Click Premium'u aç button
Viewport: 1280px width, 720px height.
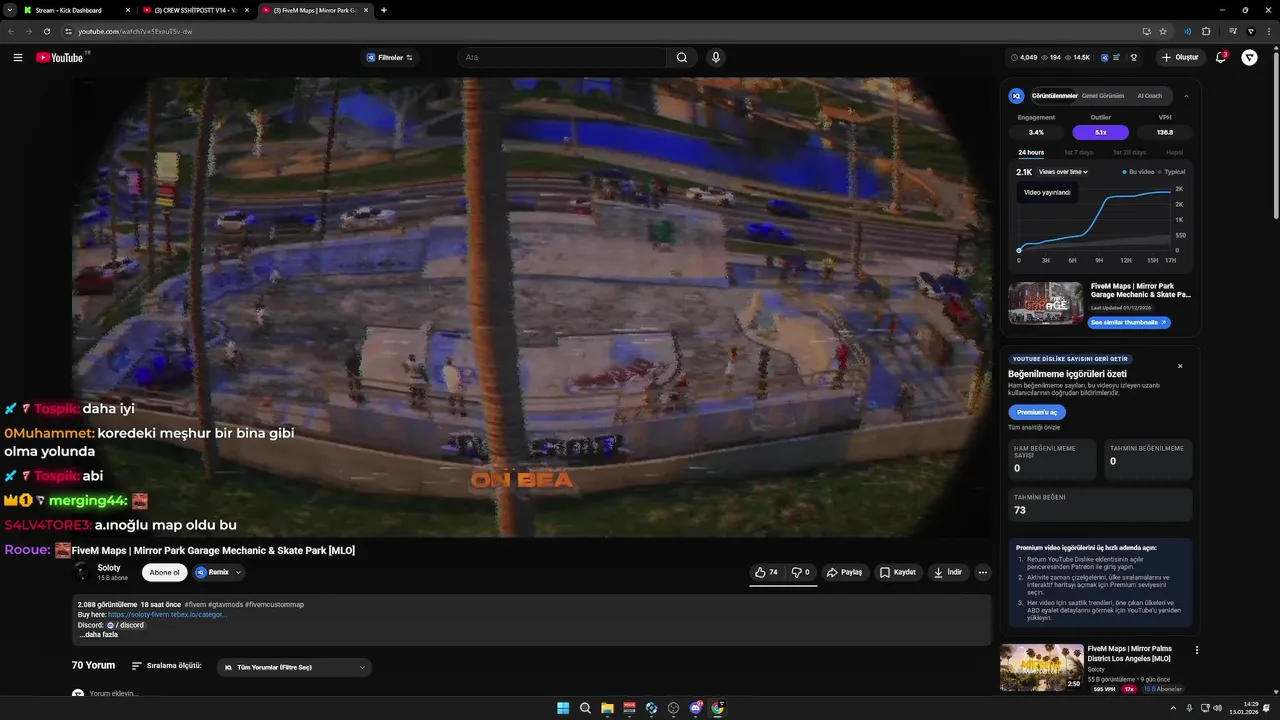[1037, 412]
